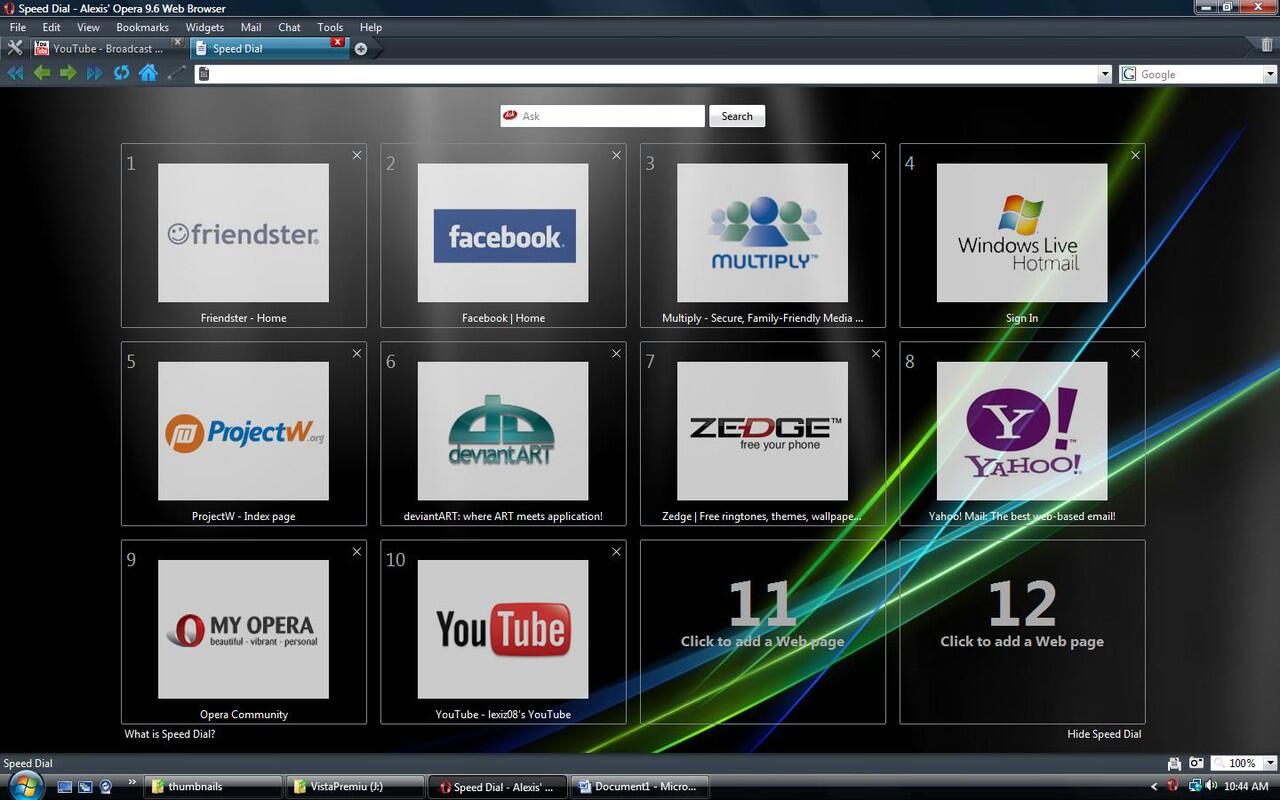Click speed dial slot 12 to add page

pos(1022,632)
